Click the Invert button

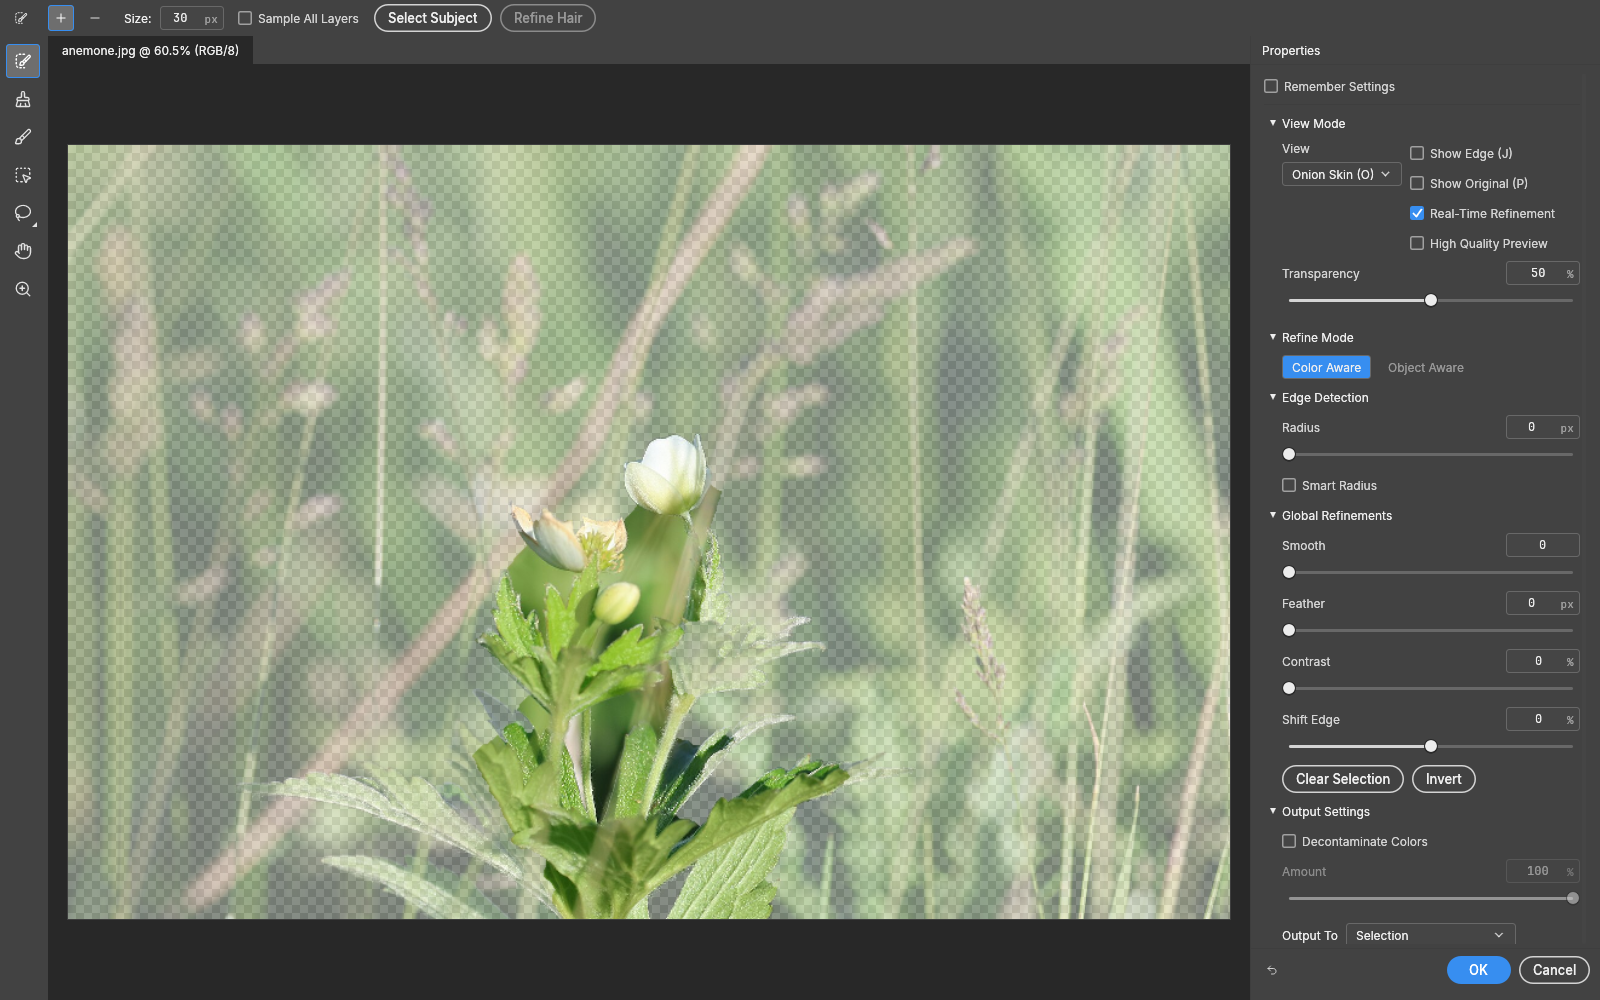click(x=1443, y=779)
